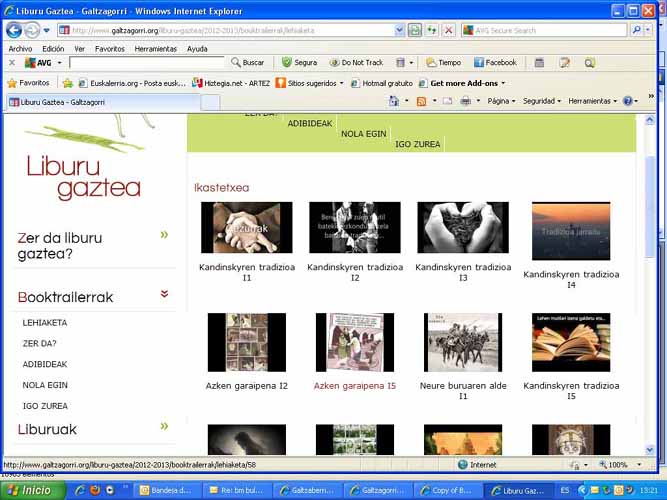667x500 pixels.
Task: Open the Hiztegia.net - ARTEZ favorite
Action: [231, 83]
